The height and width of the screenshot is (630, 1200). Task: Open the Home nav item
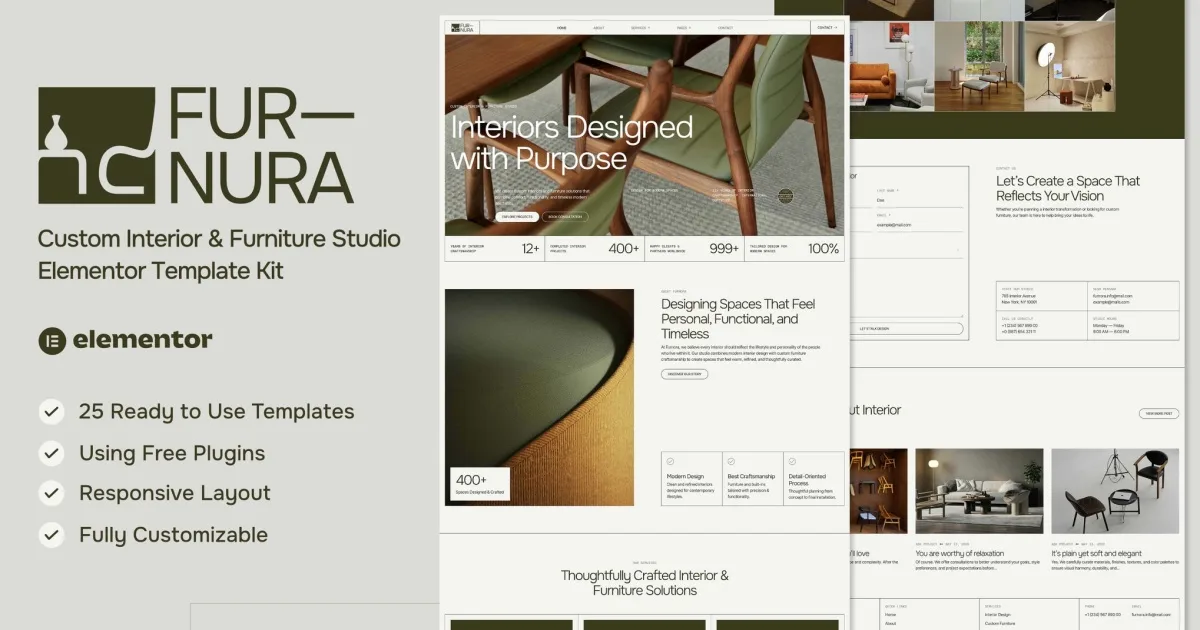pyautogui.click(x=561, y=28)
